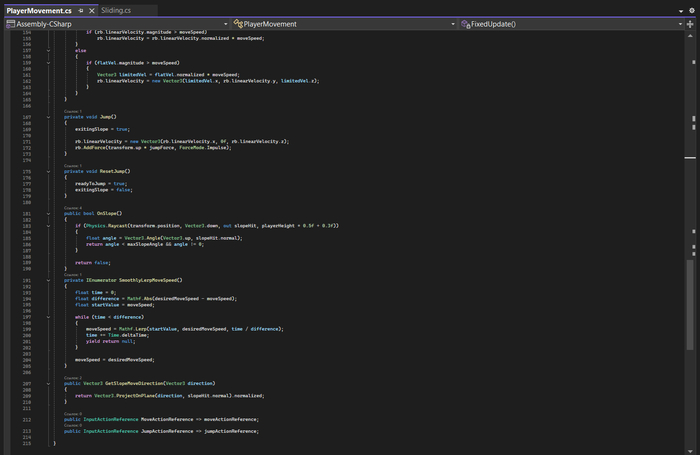This screenshot has width=700, height=455.
Task: Open the tab settings gear icon
Action: pyautogui.click(x=691, y=9)
